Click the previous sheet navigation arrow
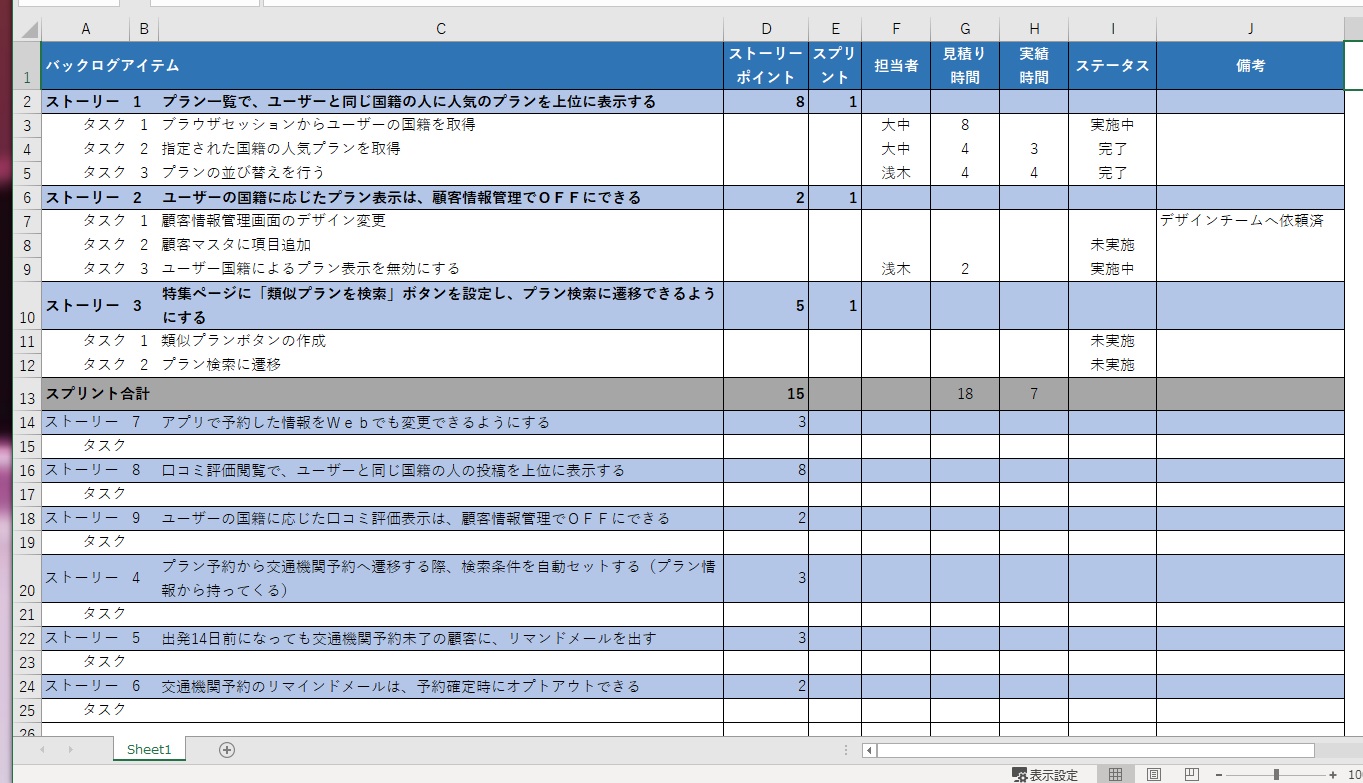This screenshot has width=1363, height=783. pos(42,749)
